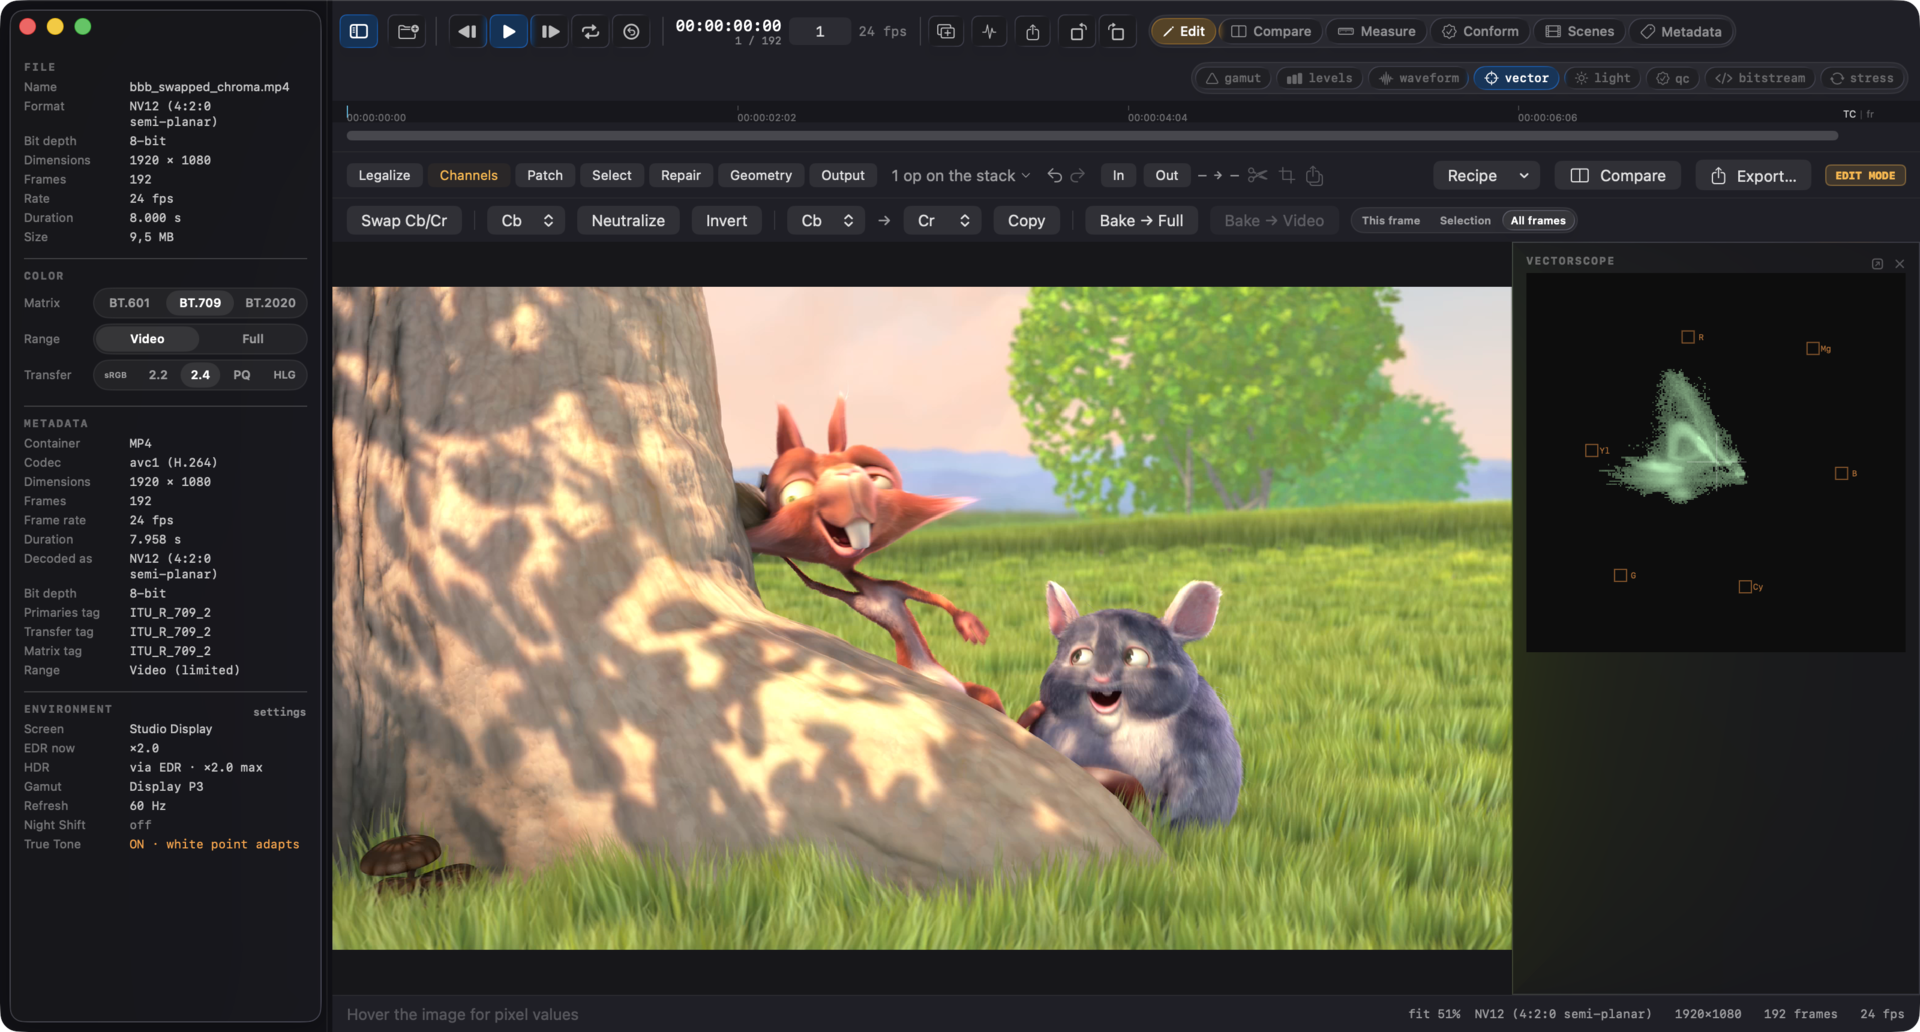Image resolution: width=1920 pixels, height=1032 pixels.
Task: Expand the '1 op on the stack' list
Action: click(961, 176)
